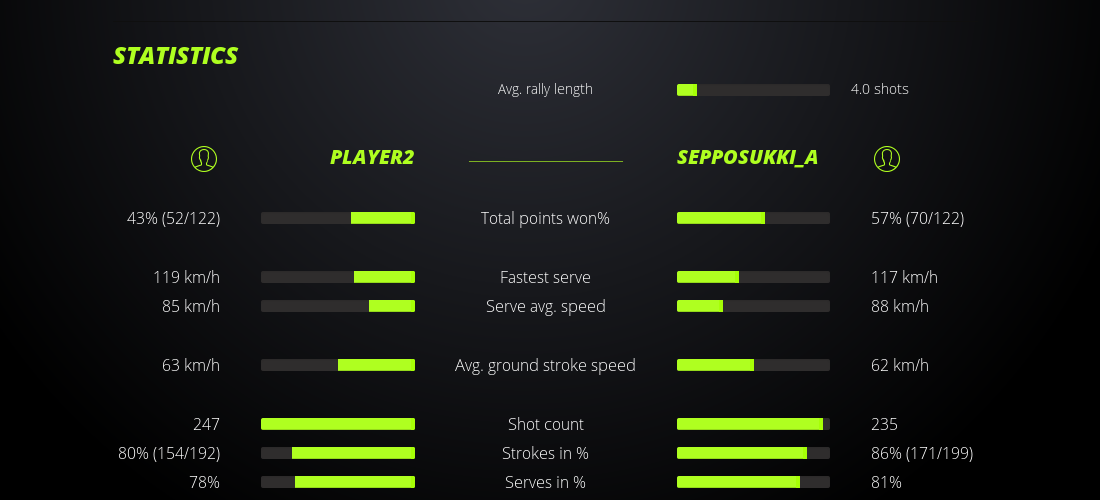Click the Avg. rally length bar
1100x500 pixels.
coord(753,90)
